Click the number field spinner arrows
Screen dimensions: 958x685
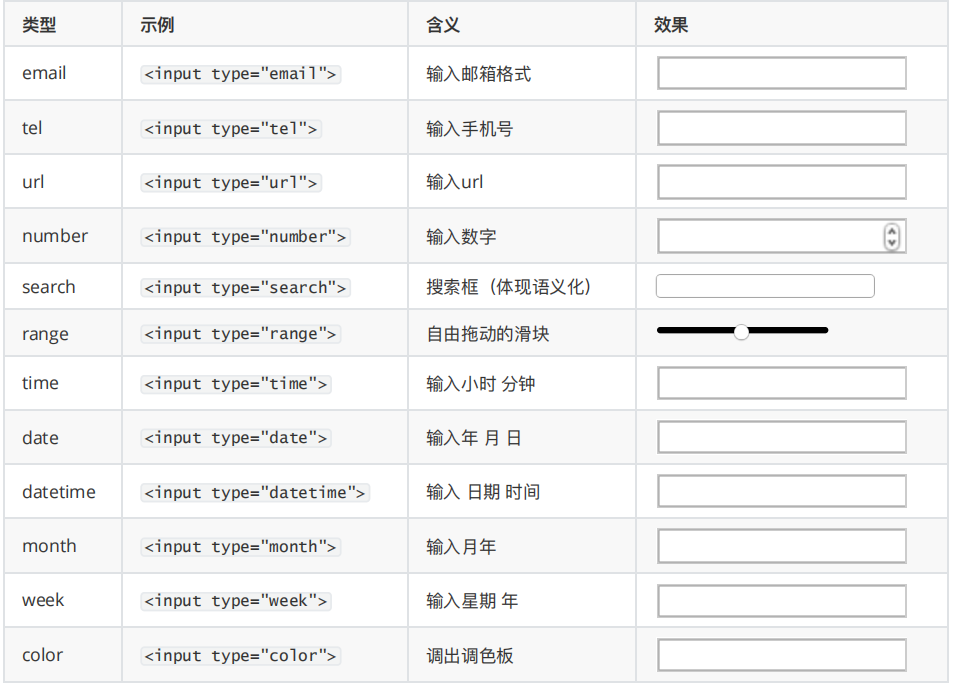pos(891,236)
